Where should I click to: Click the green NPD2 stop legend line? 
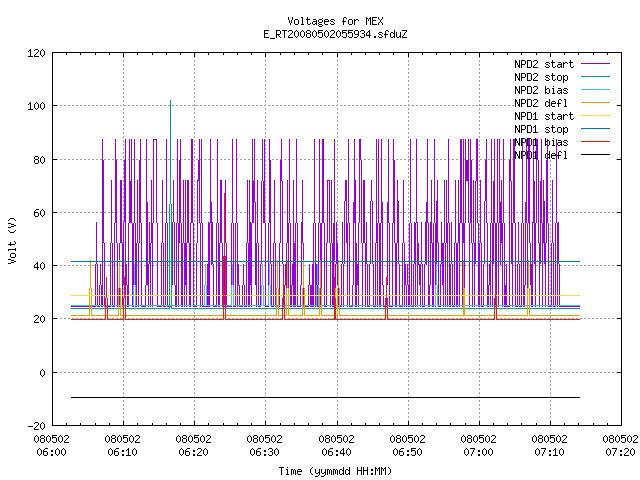pyautogui.click(x=595, y=77)
